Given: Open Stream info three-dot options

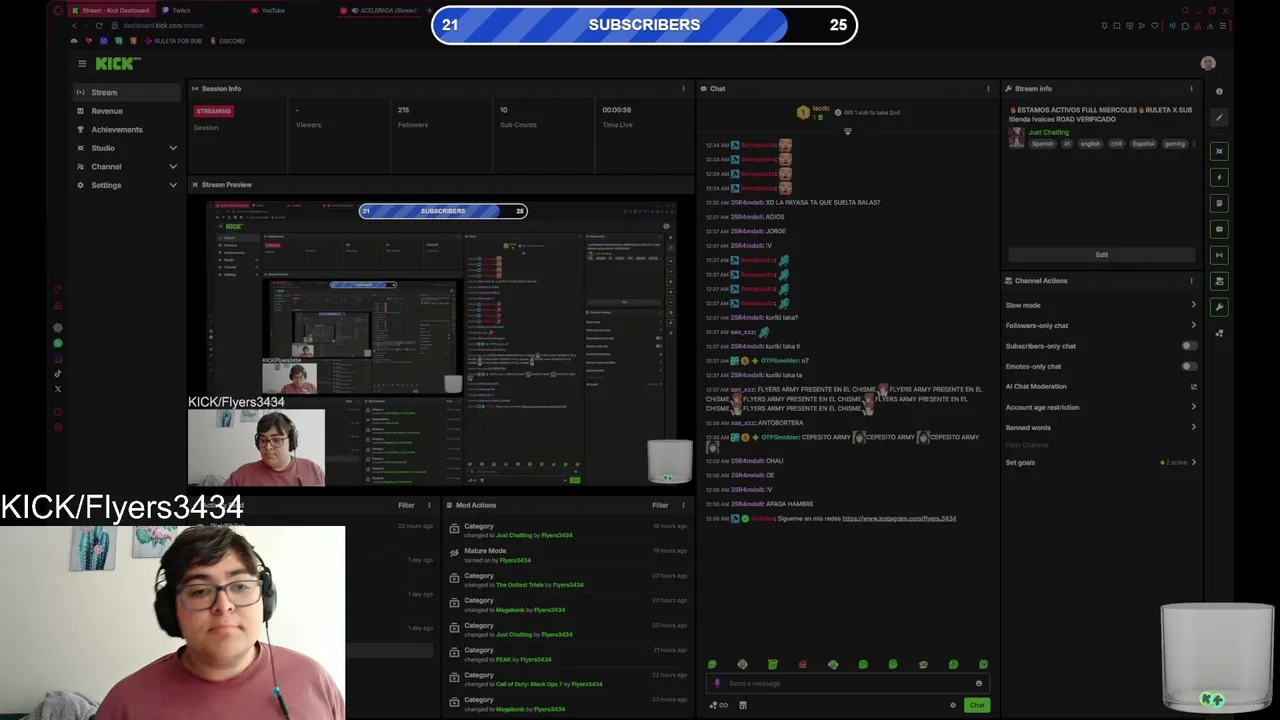Looking at the screenshot, I should pos(1191,88).
